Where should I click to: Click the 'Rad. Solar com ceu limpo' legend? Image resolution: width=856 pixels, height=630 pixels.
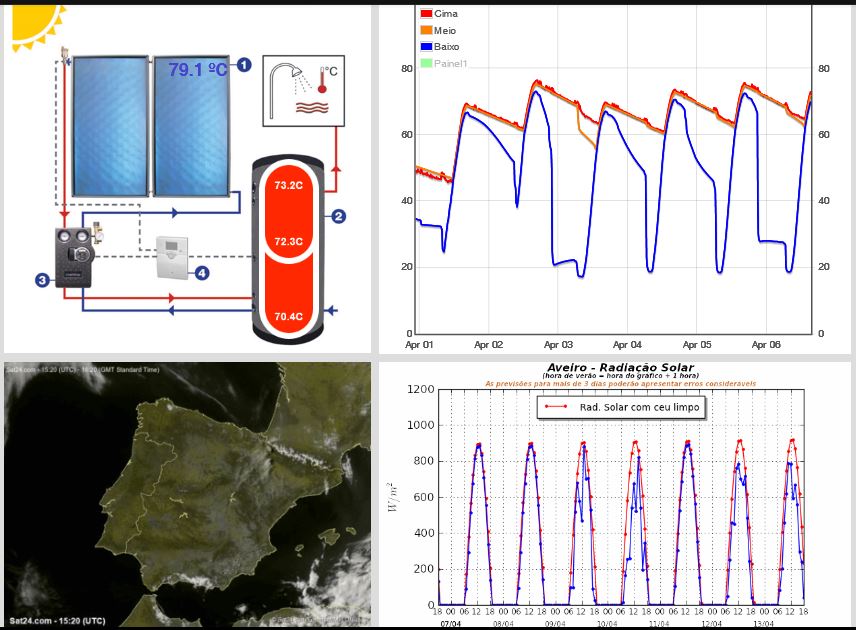click(x=622, y=407)
